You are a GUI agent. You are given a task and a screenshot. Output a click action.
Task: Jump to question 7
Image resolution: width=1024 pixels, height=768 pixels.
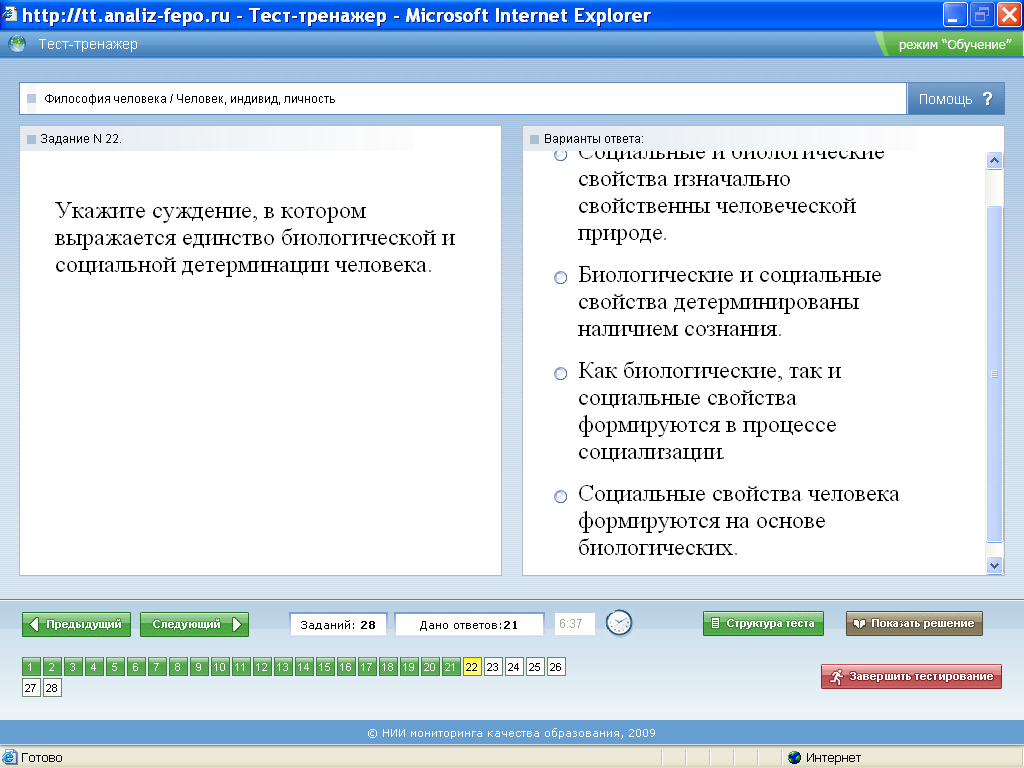[x=157, y=667]
